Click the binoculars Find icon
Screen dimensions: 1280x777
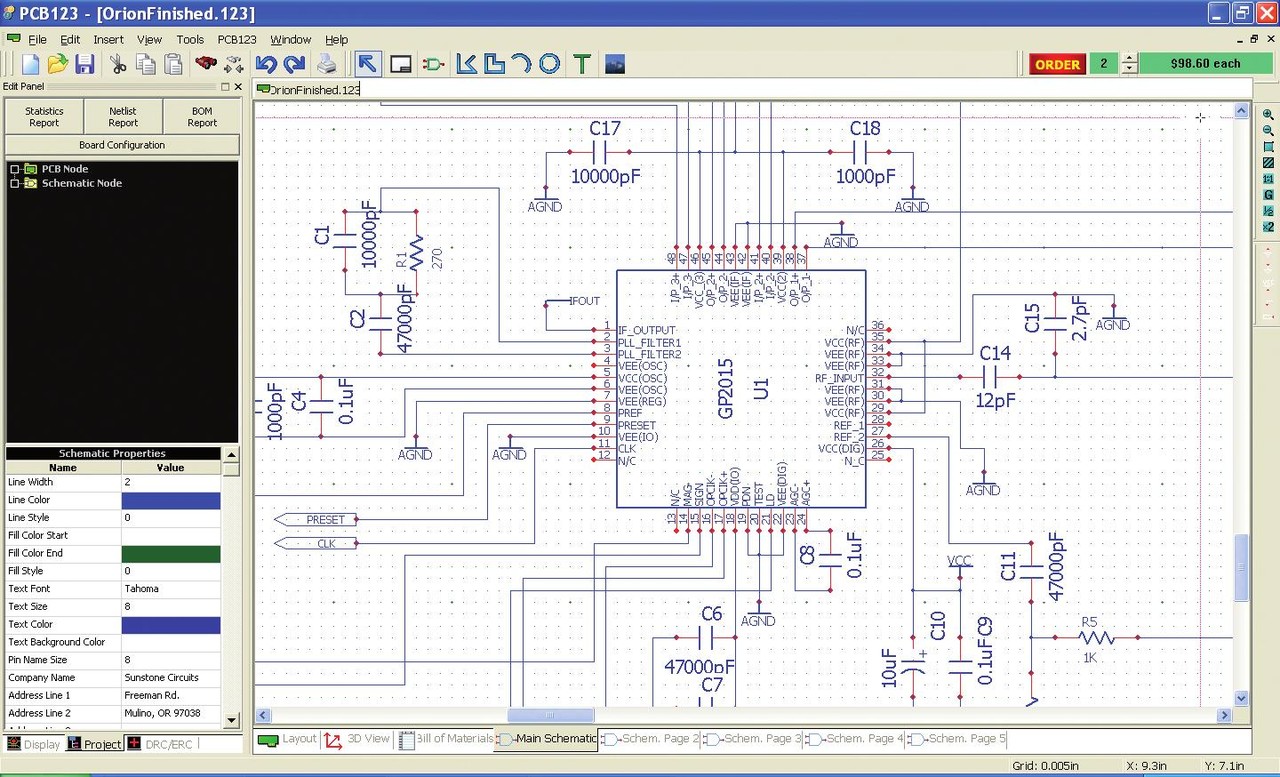(206, 64)
